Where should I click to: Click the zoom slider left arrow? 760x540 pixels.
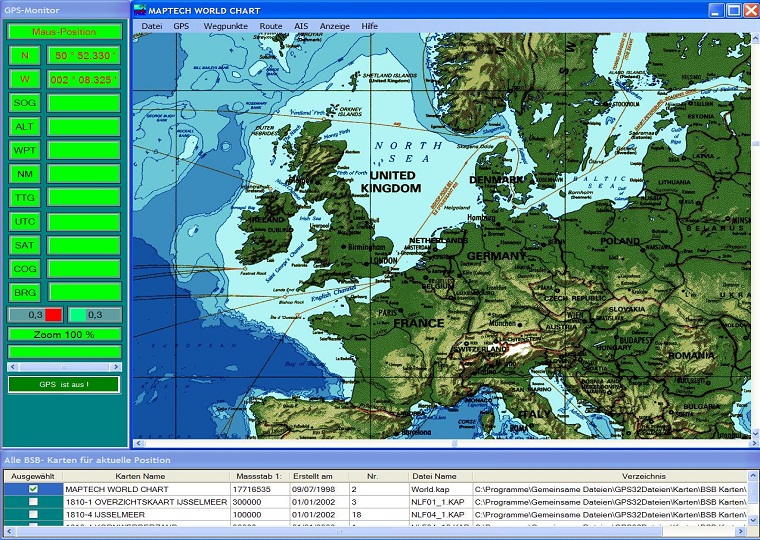[x=13, y=367]
